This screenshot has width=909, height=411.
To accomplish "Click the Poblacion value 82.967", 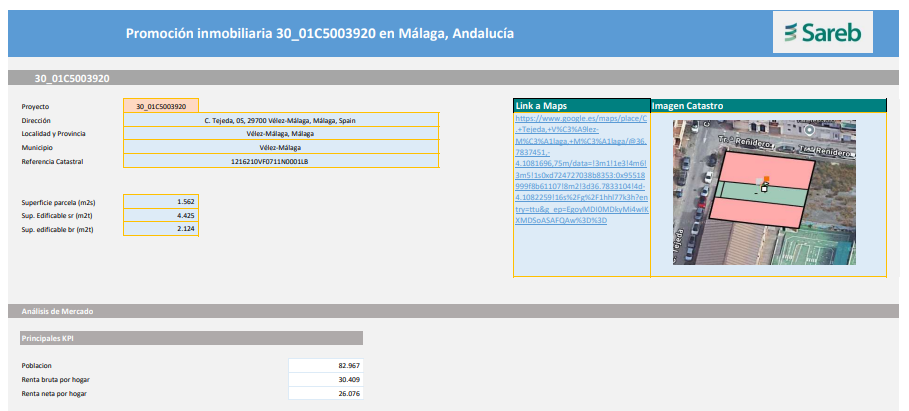I will (326, 366).
